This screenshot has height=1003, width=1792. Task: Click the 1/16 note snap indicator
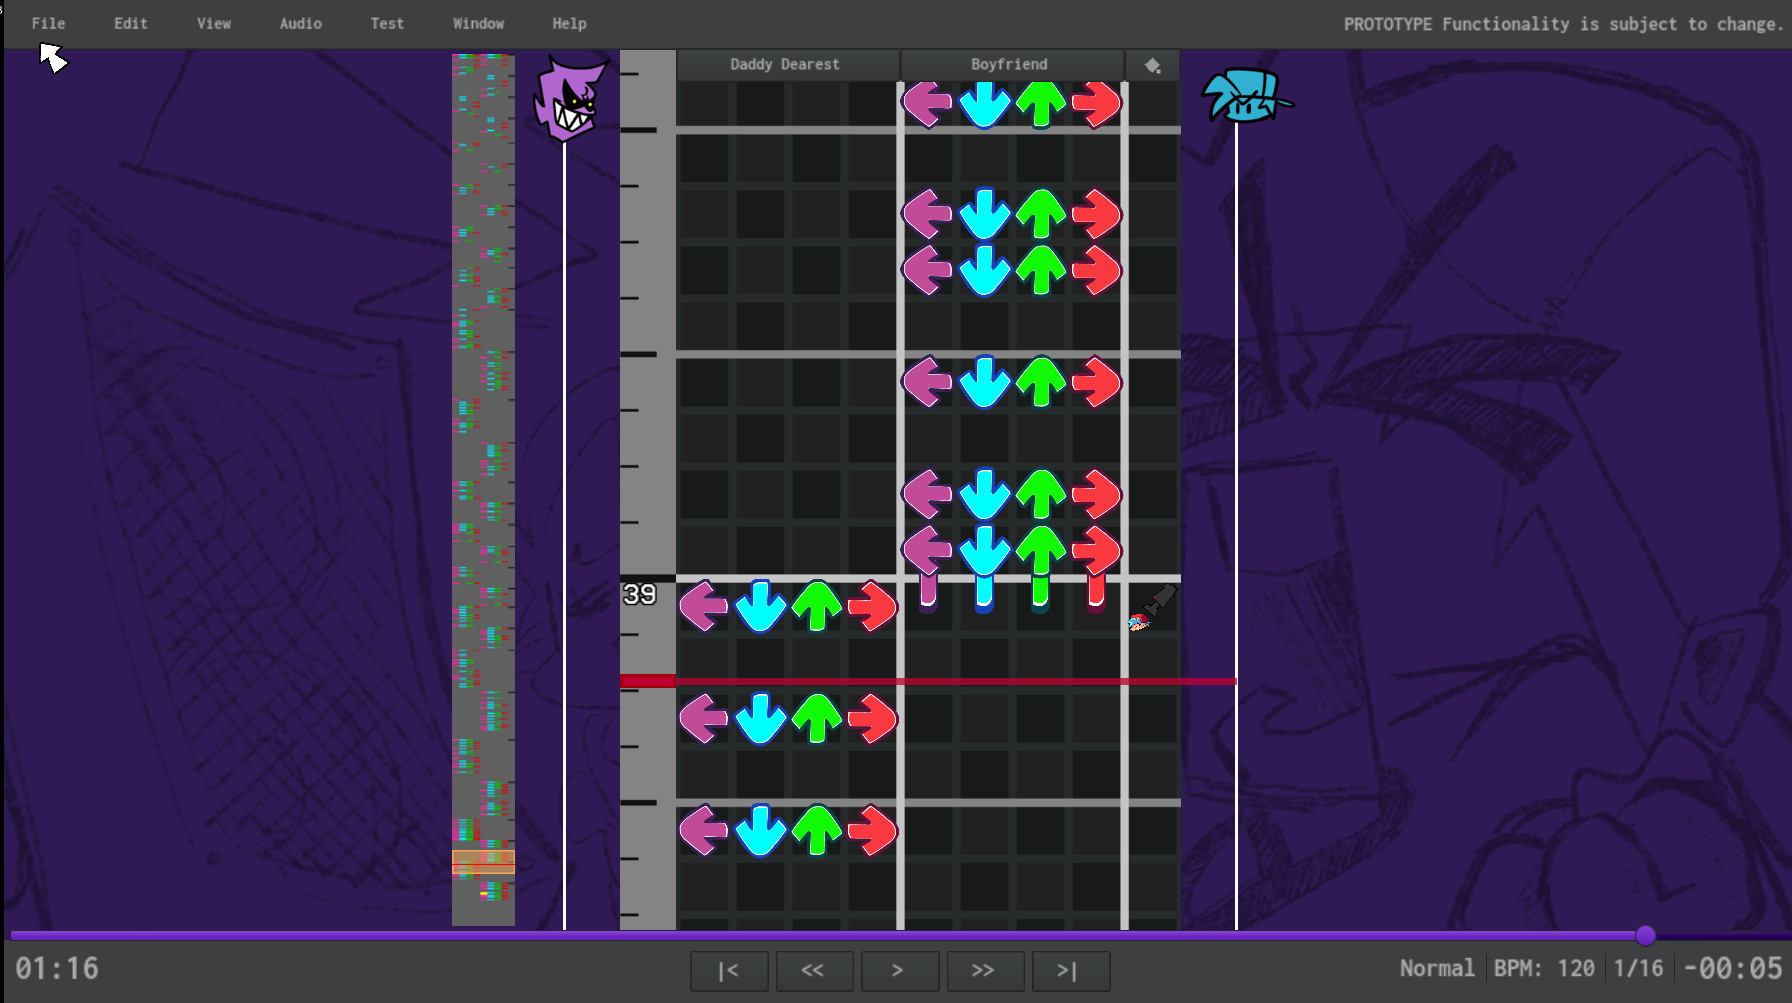pos(1638,968)
